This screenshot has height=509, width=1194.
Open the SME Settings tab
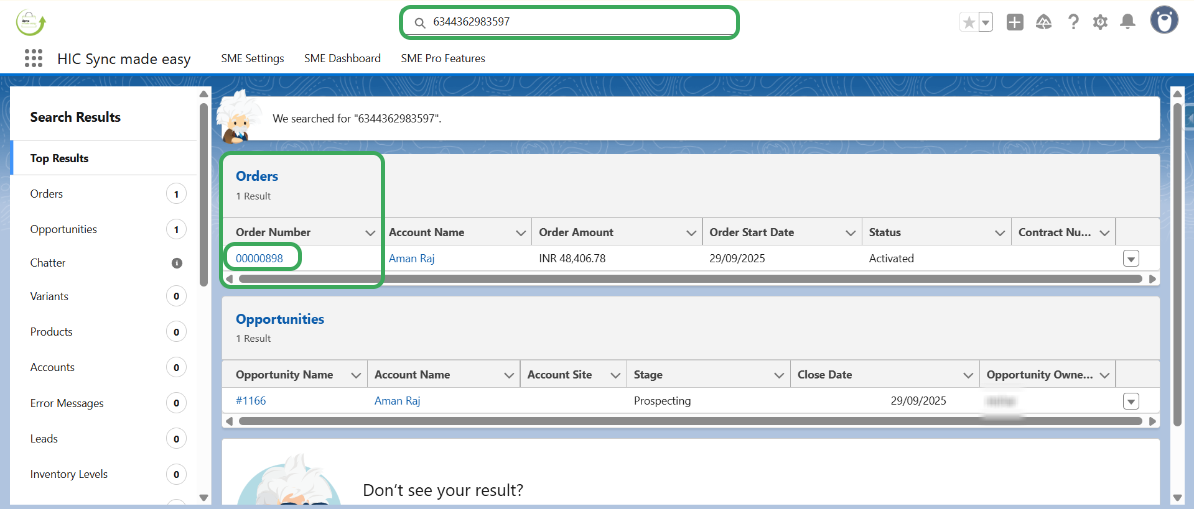click(253, 58)
